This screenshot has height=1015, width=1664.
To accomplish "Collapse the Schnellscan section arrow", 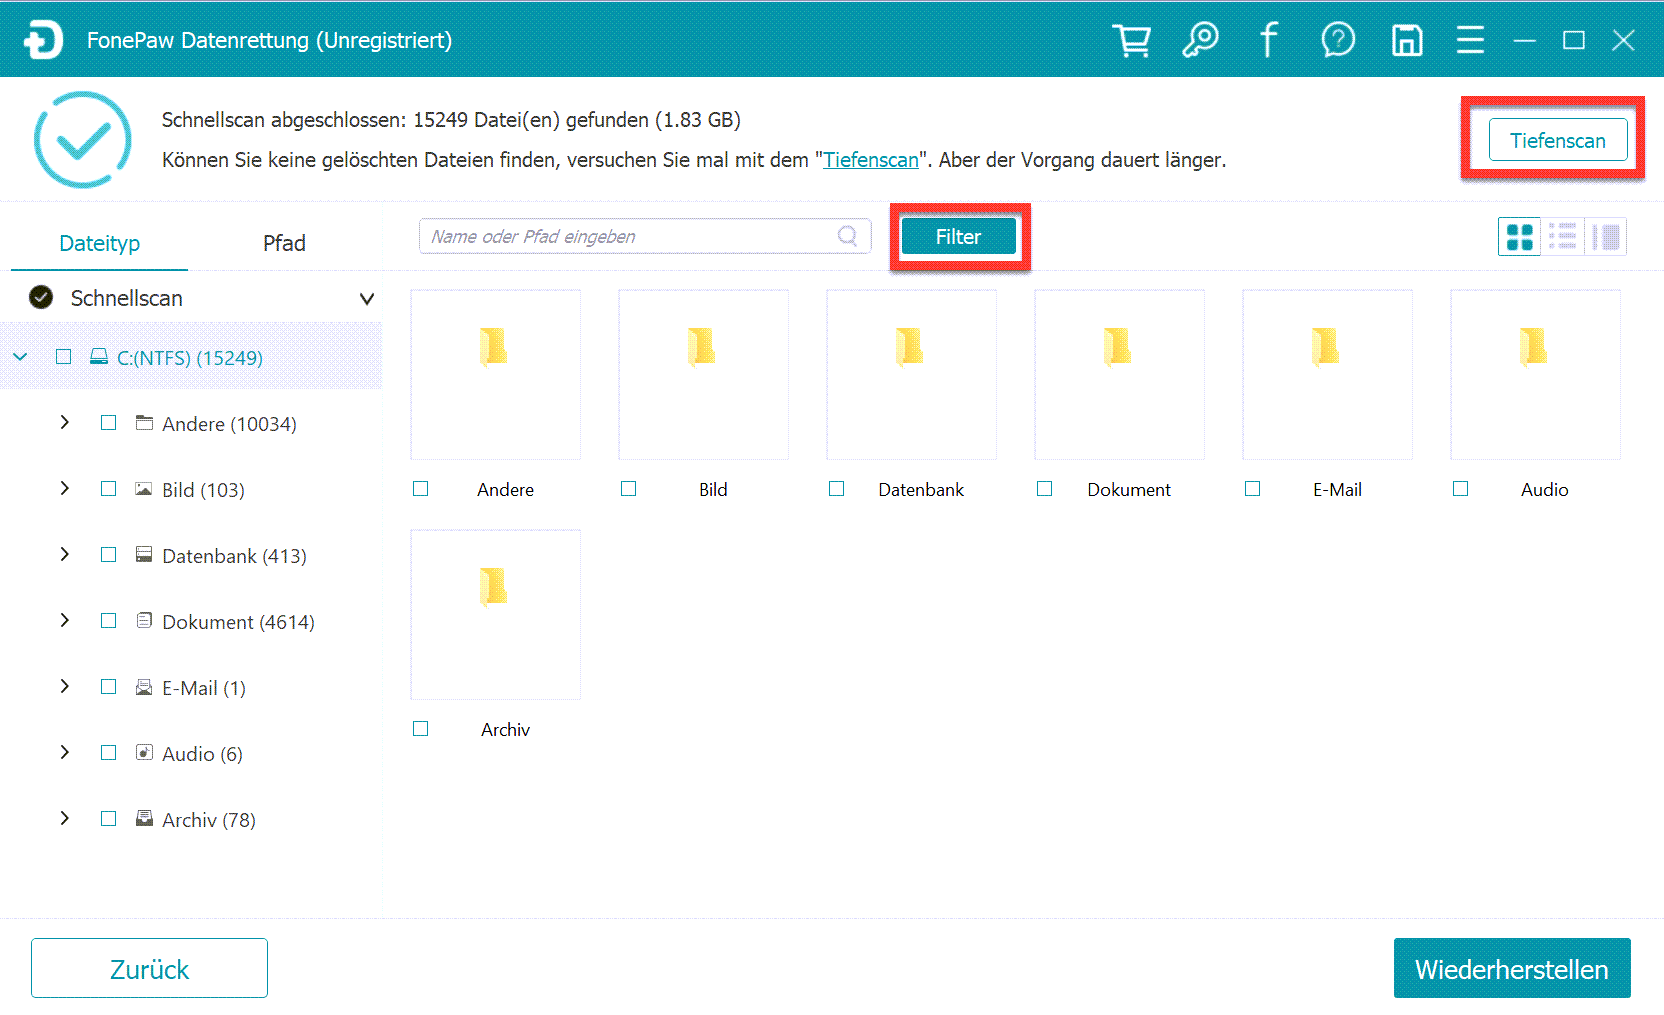I will coord(367,299).
